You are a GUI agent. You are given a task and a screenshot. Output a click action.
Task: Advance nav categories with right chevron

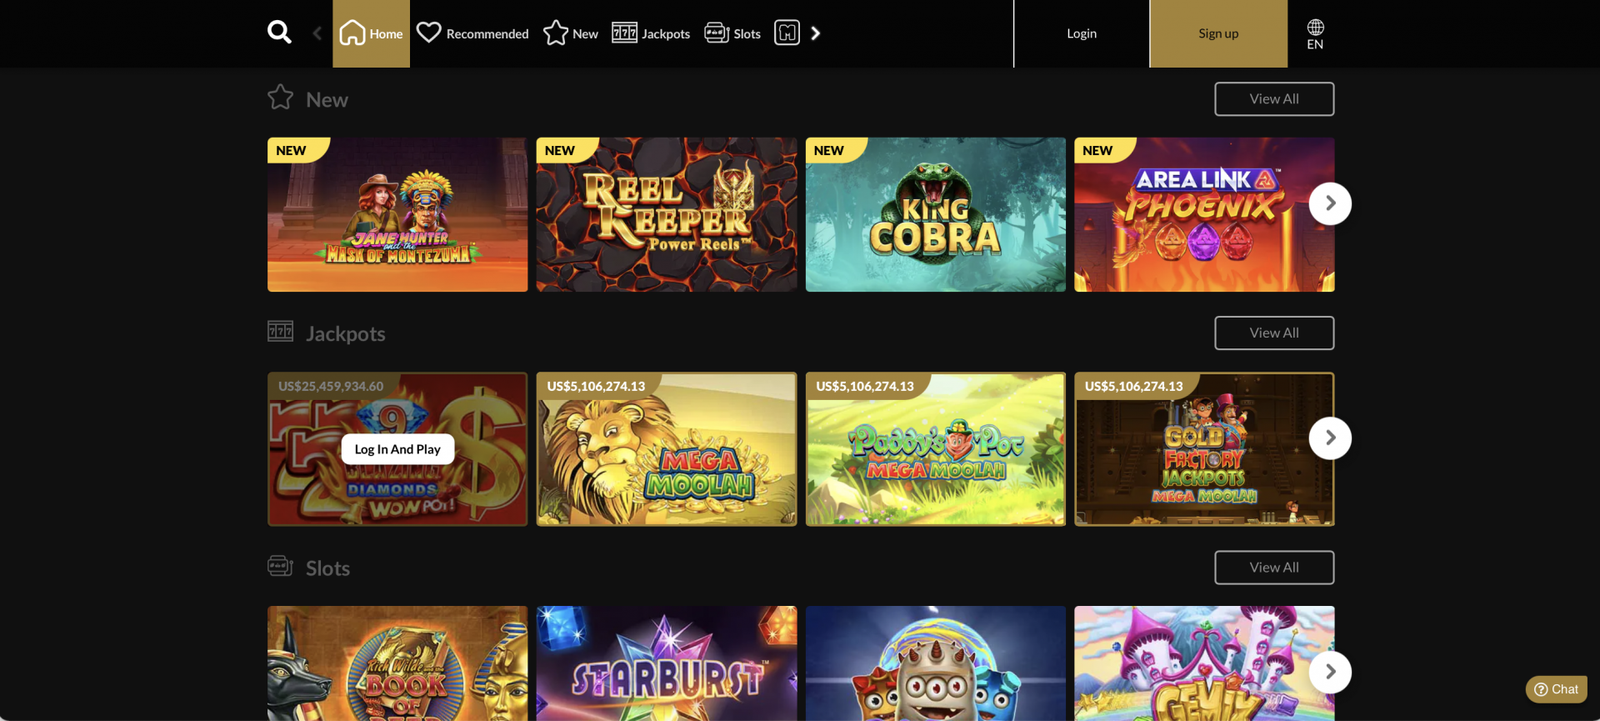[816, 33]
